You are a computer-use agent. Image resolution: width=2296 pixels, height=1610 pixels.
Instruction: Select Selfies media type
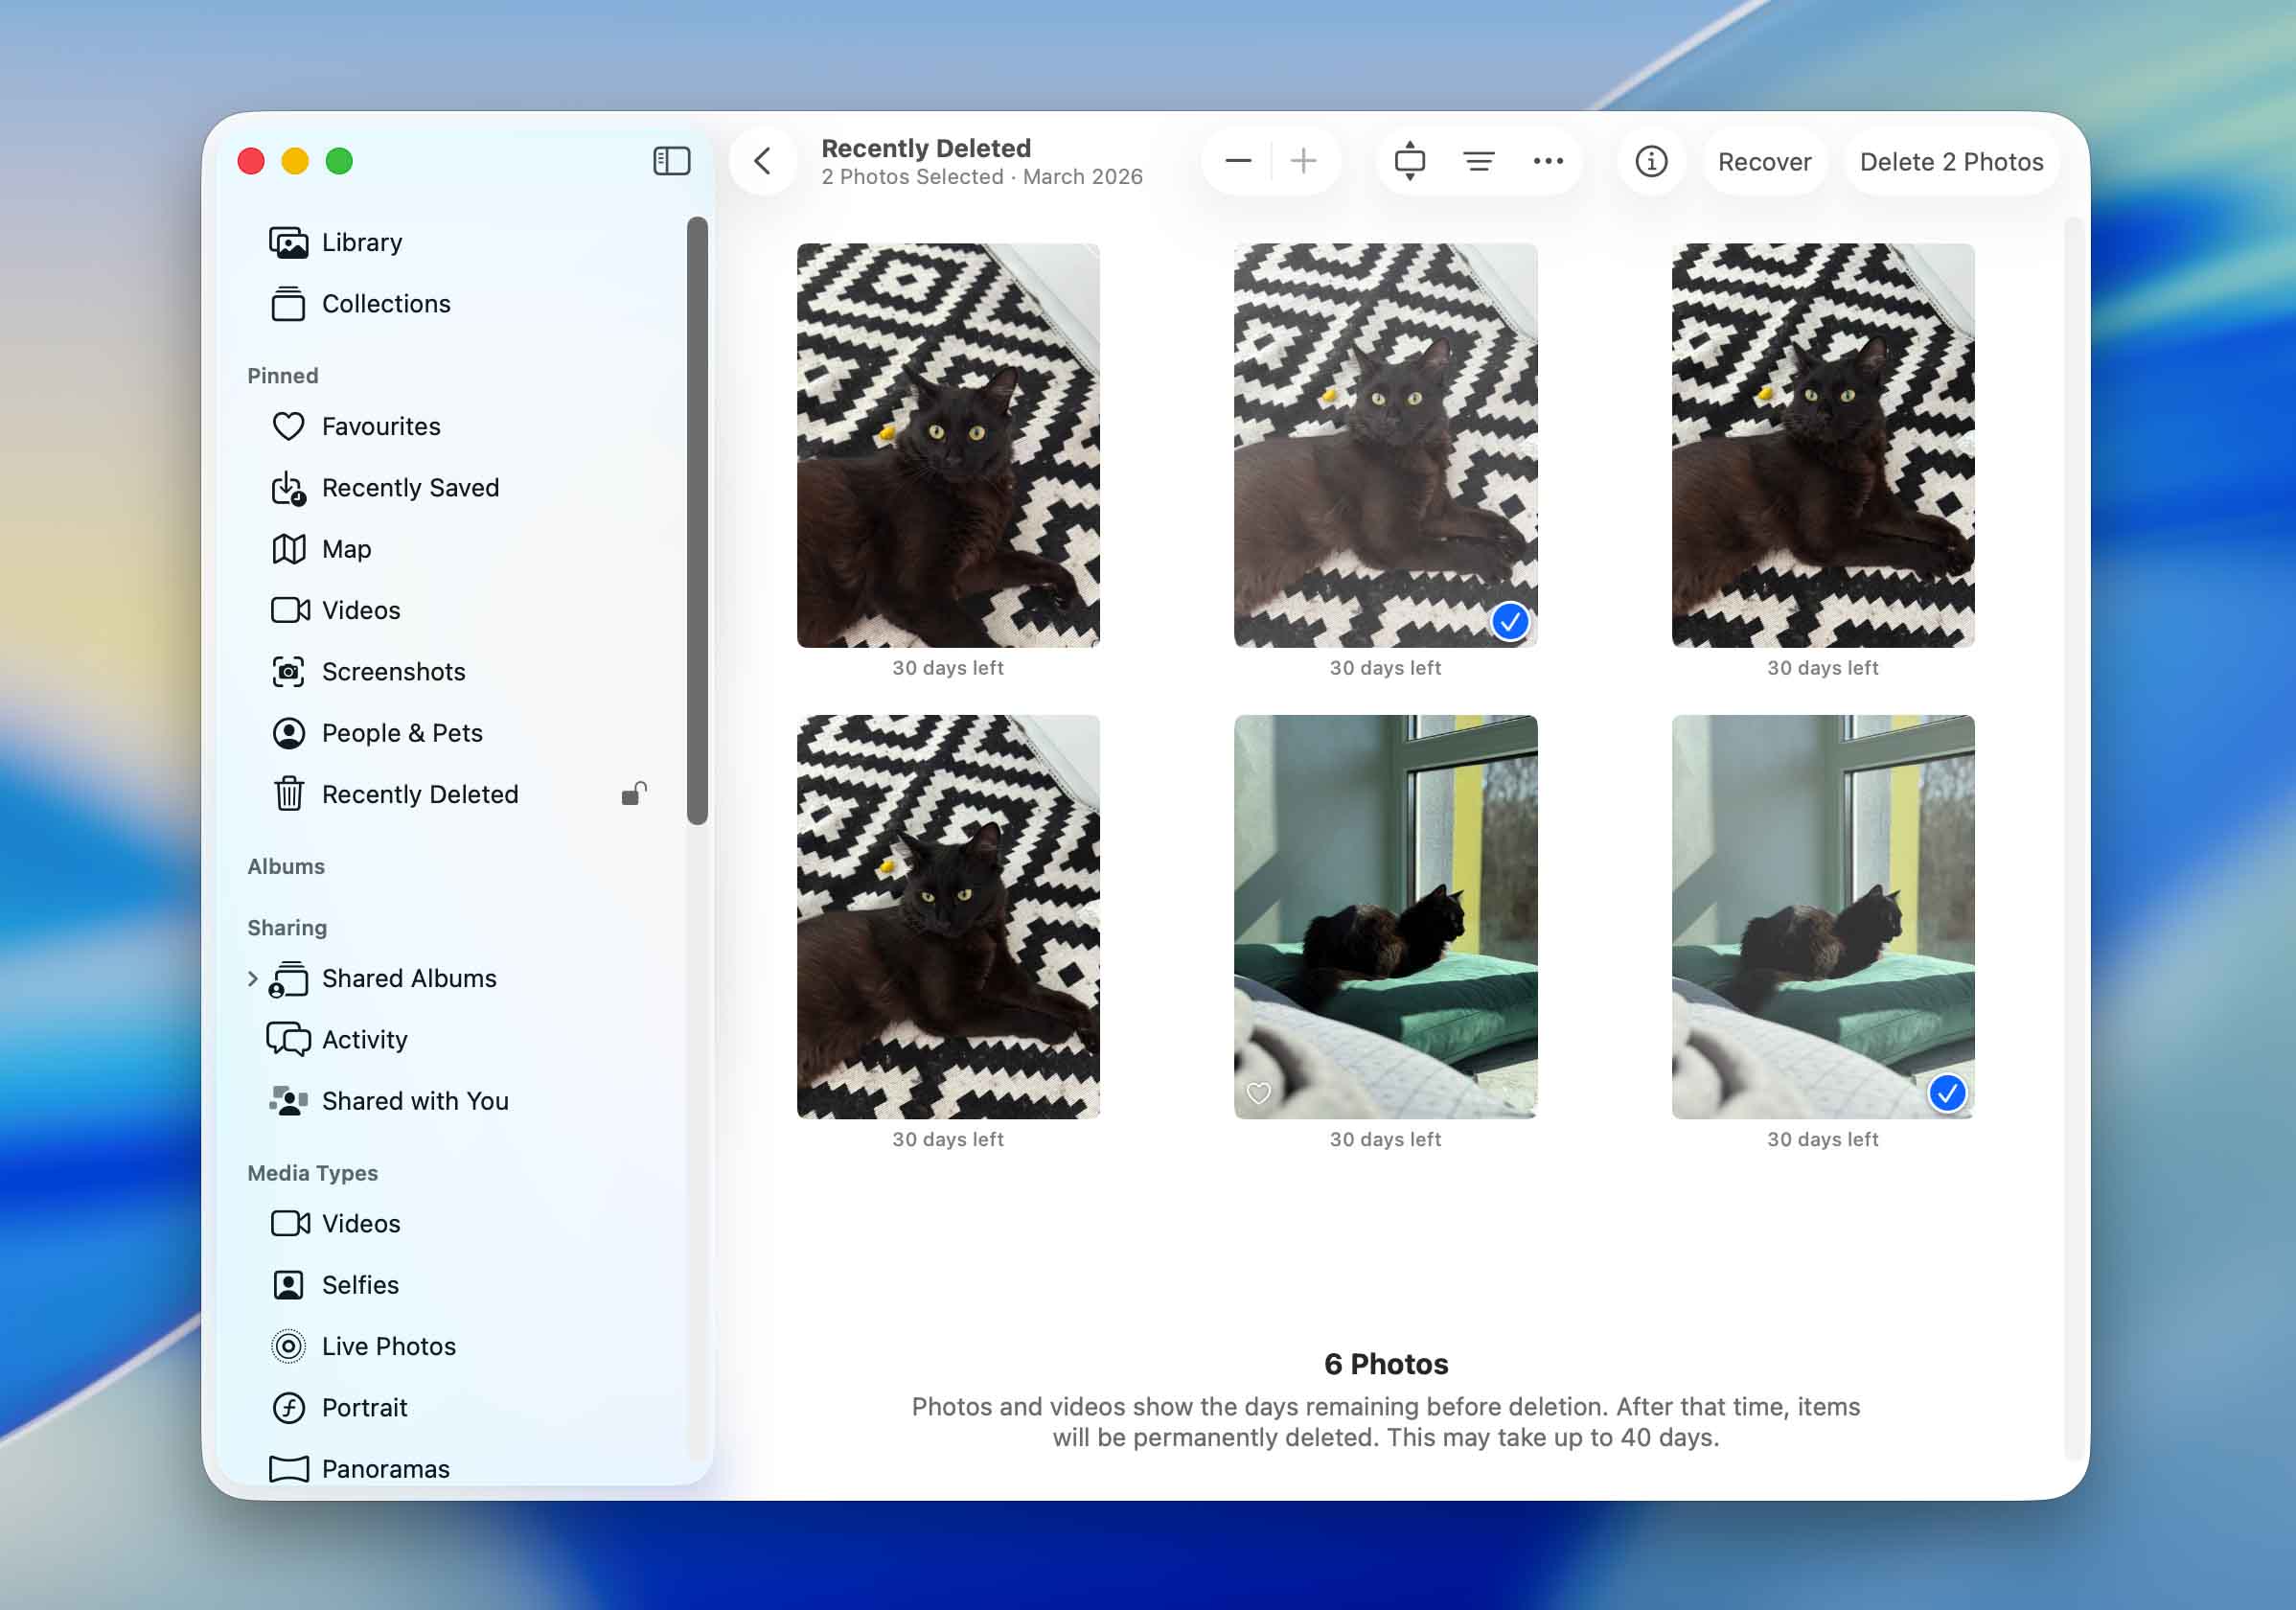[460, 1285]
